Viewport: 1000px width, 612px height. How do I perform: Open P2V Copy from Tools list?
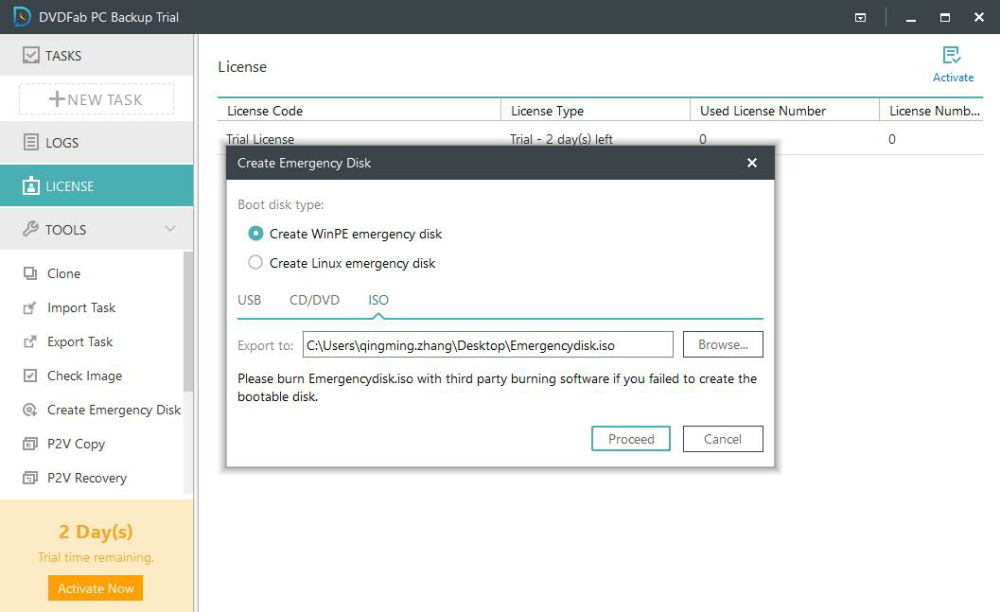(x=76, y=444)
